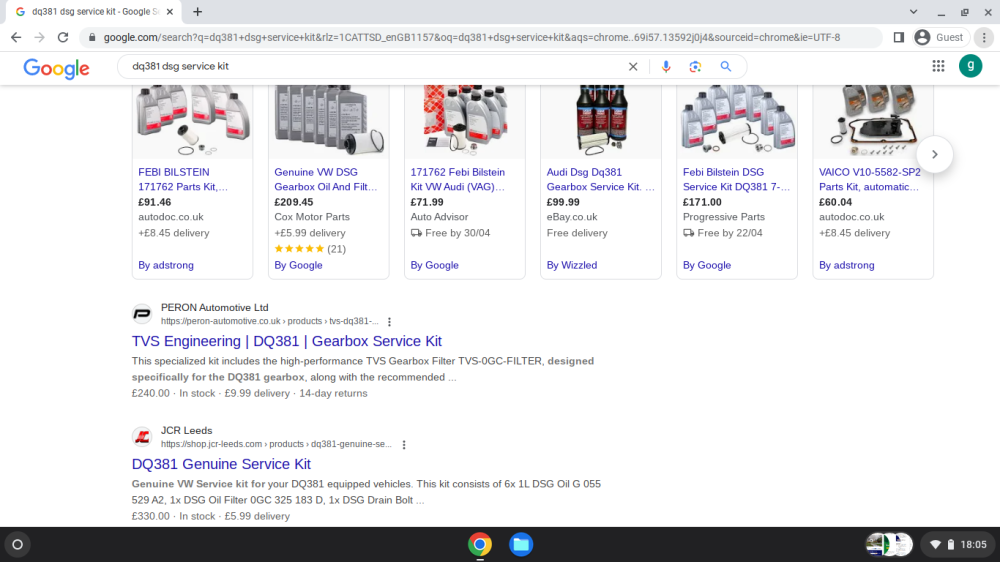The image size is (1000, 562).
Task: Open Chrome from the shelf
Action: pos(480,545)
